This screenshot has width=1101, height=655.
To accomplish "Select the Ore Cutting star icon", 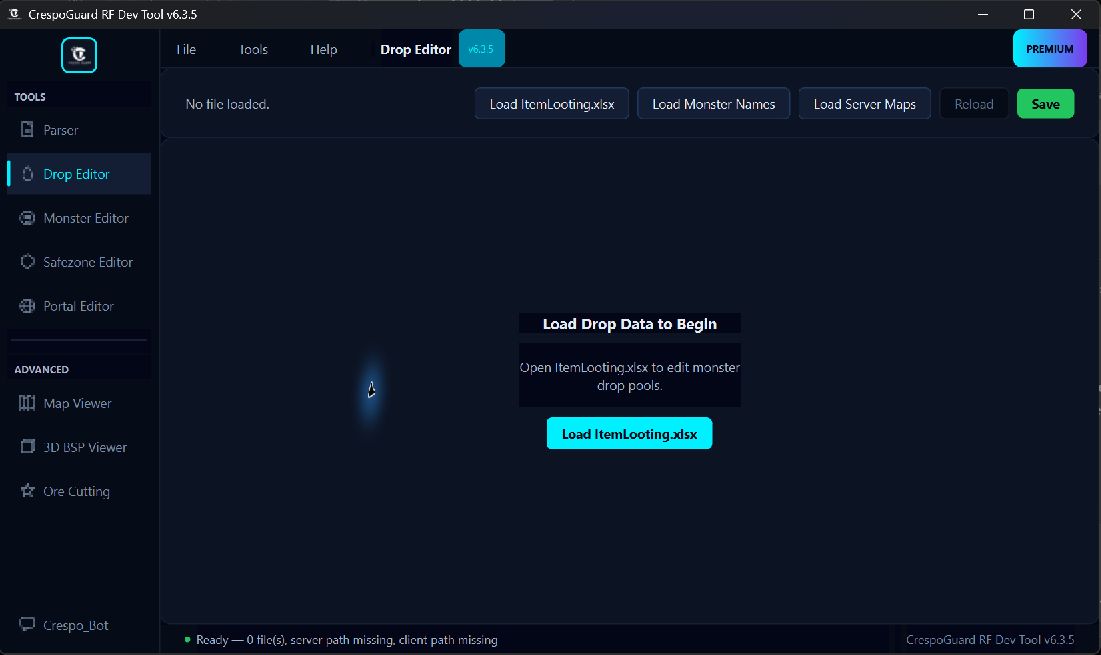I will 27,491.
